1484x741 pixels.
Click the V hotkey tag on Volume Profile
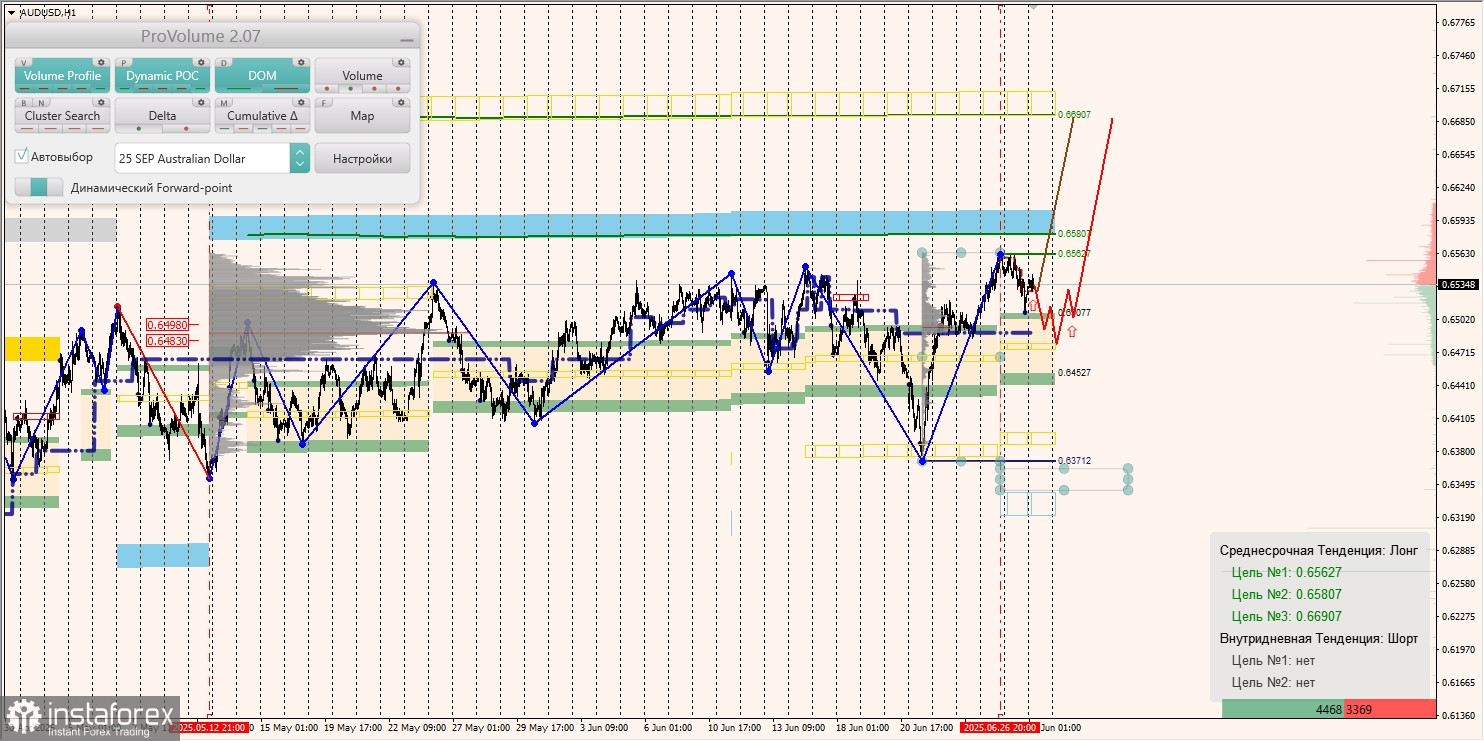click(x=24, y=63)
